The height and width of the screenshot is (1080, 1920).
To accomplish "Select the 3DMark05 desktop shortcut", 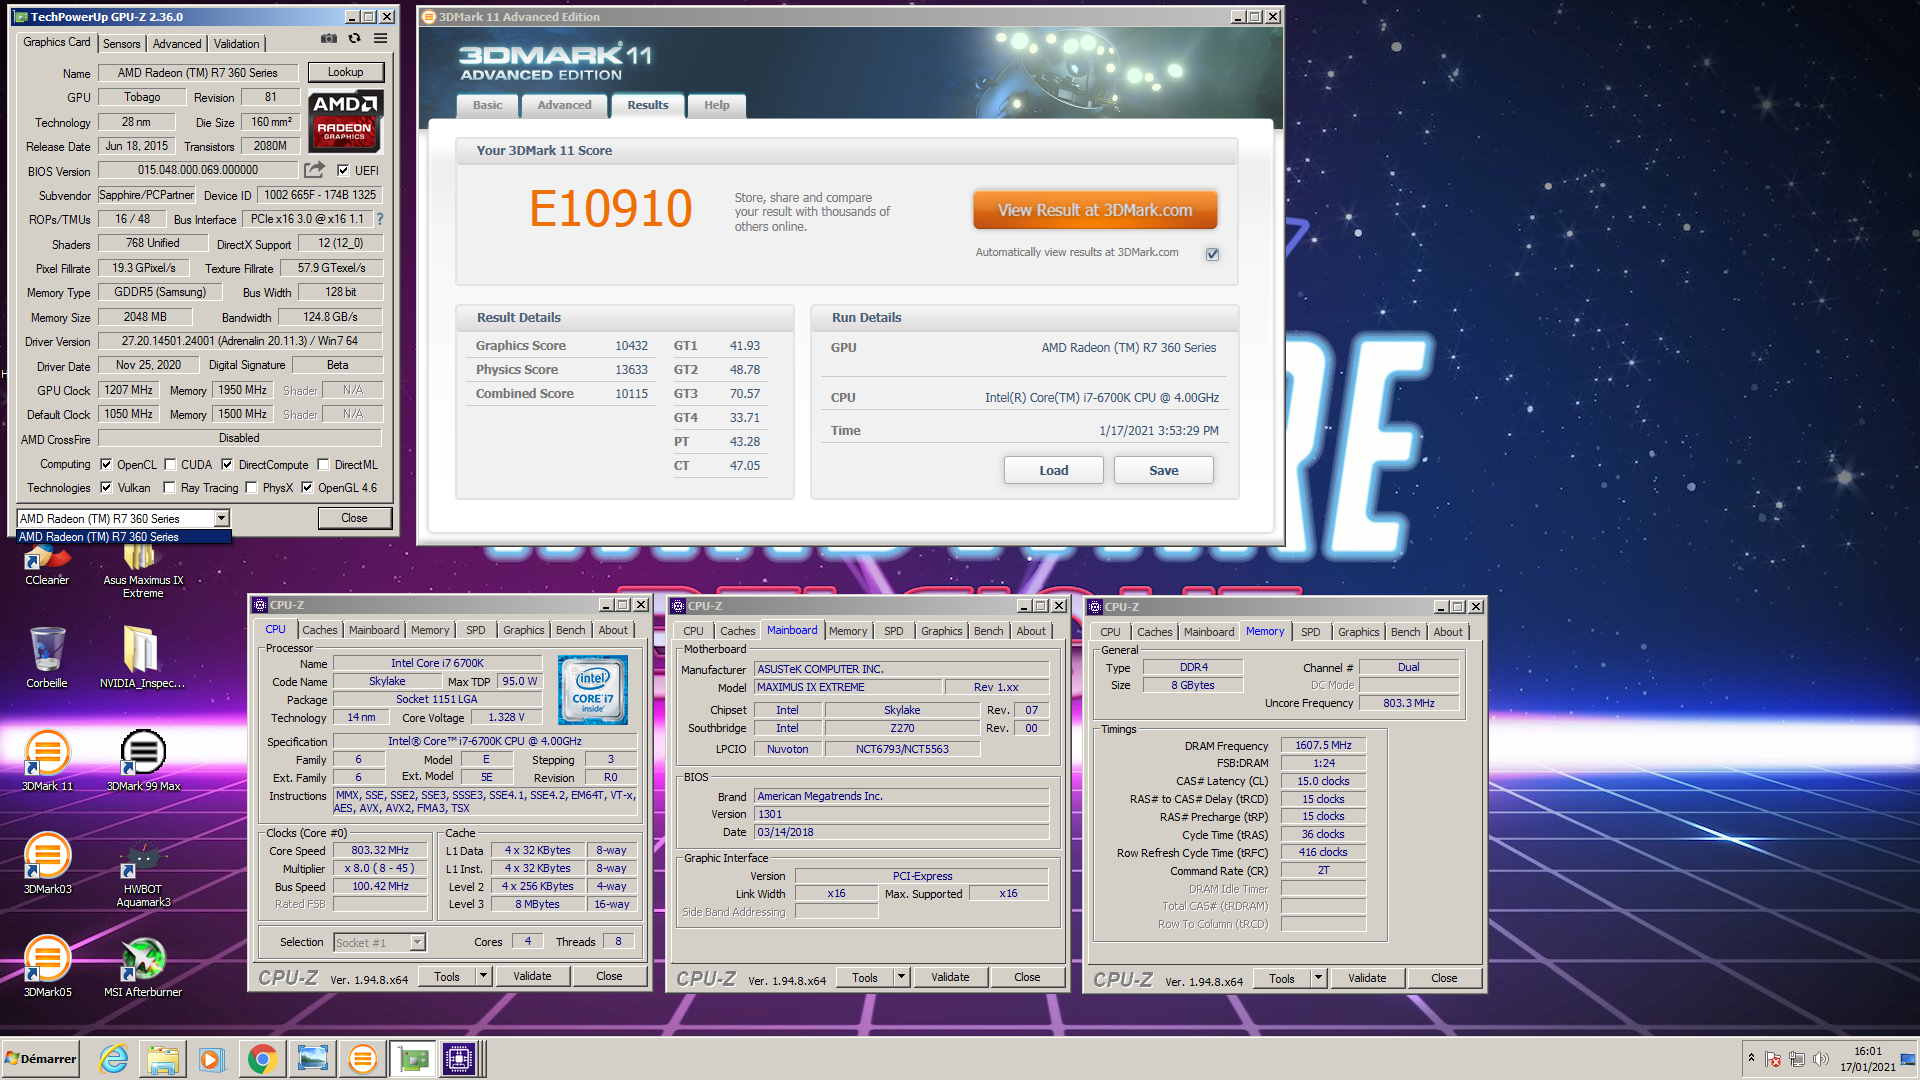I will click(47, 967).
